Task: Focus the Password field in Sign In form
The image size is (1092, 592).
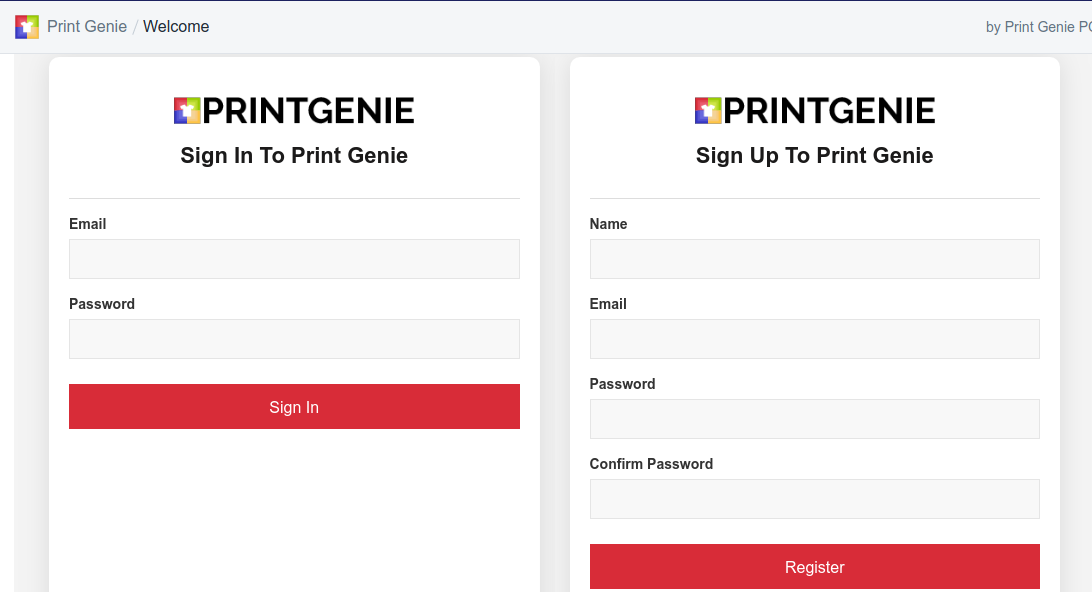Action: point(294,339)
